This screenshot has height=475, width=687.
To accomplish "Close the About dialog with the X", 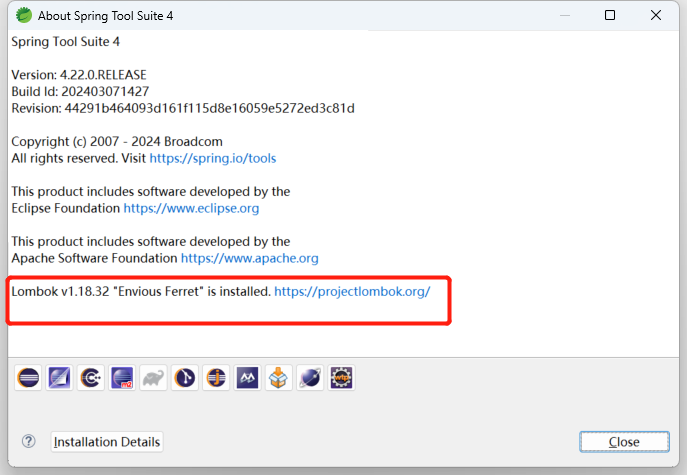I will (656, 15).
